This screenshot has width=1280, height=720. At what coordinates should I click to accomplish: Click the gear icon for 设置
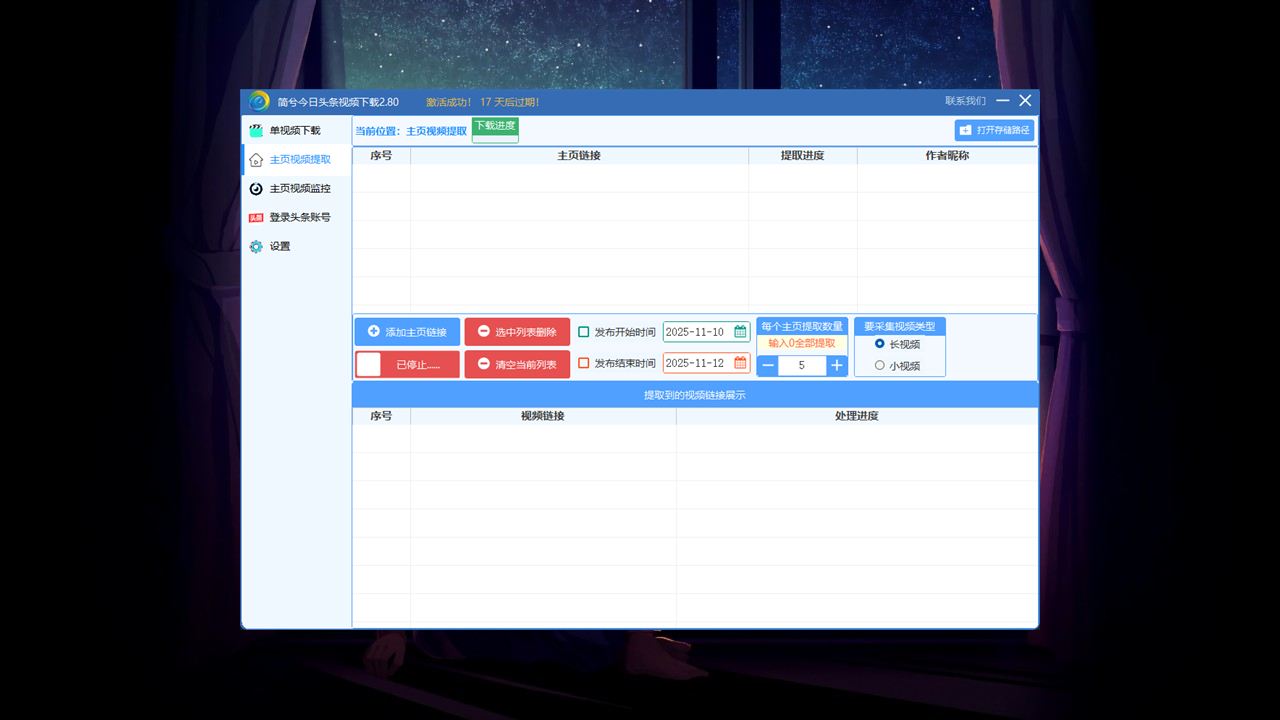tap(256, 246)
